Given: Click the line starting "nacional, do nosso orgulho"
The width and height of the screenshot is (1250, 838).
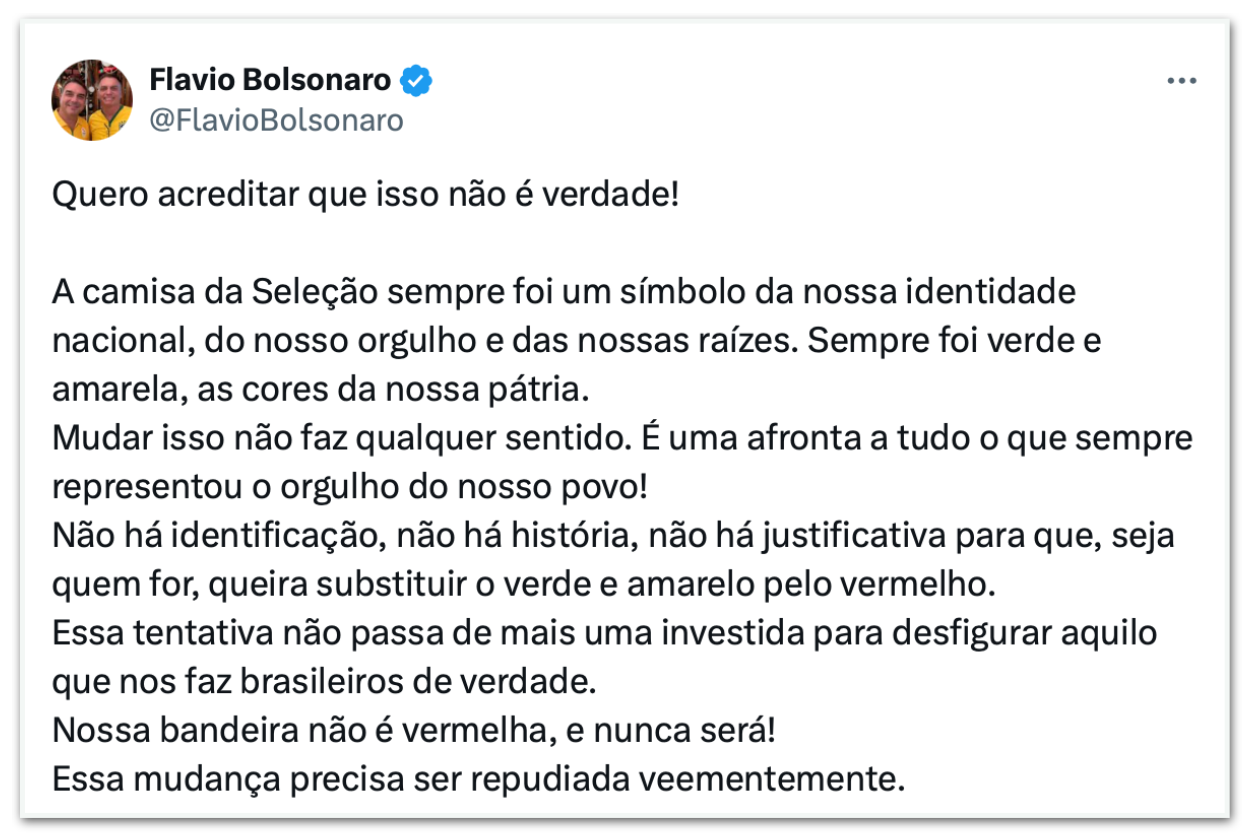Looking at the screenshot, I should point(576,341).
